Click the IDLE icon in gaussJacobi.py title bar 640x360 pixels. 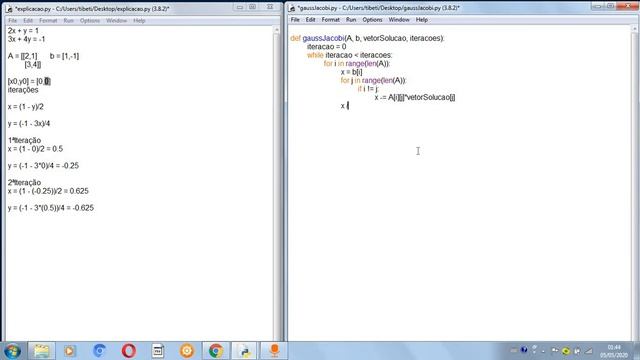tap(292, 8)
